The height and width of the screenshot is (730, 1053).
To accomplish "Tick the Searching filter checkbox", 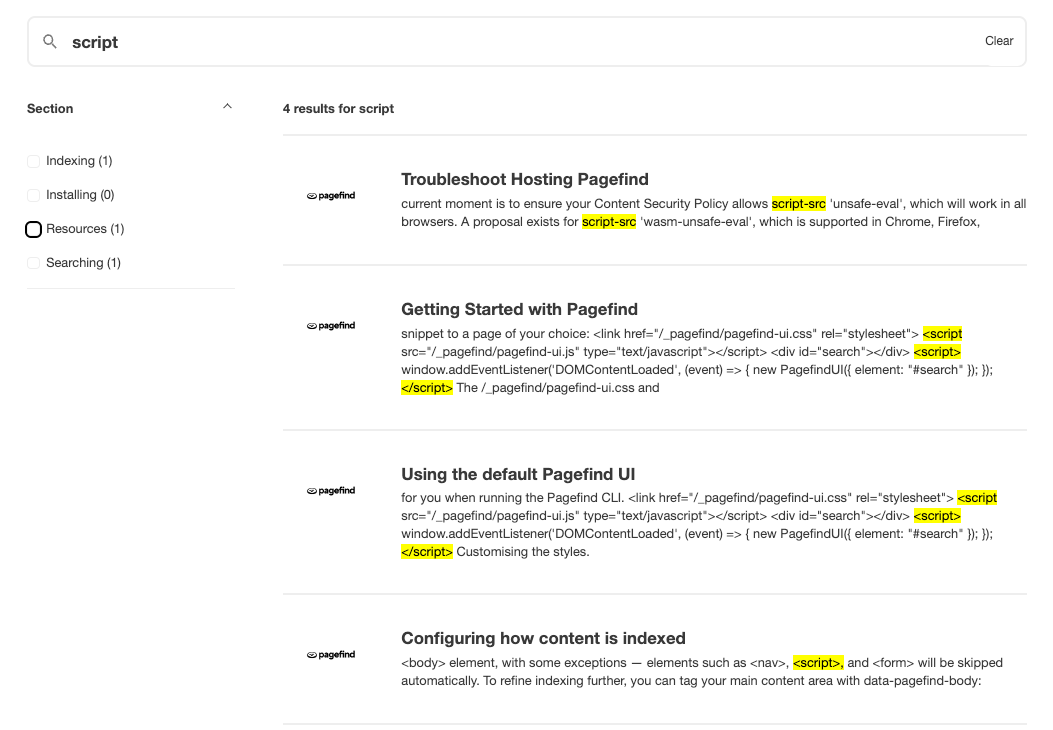I will coord(33,263).
